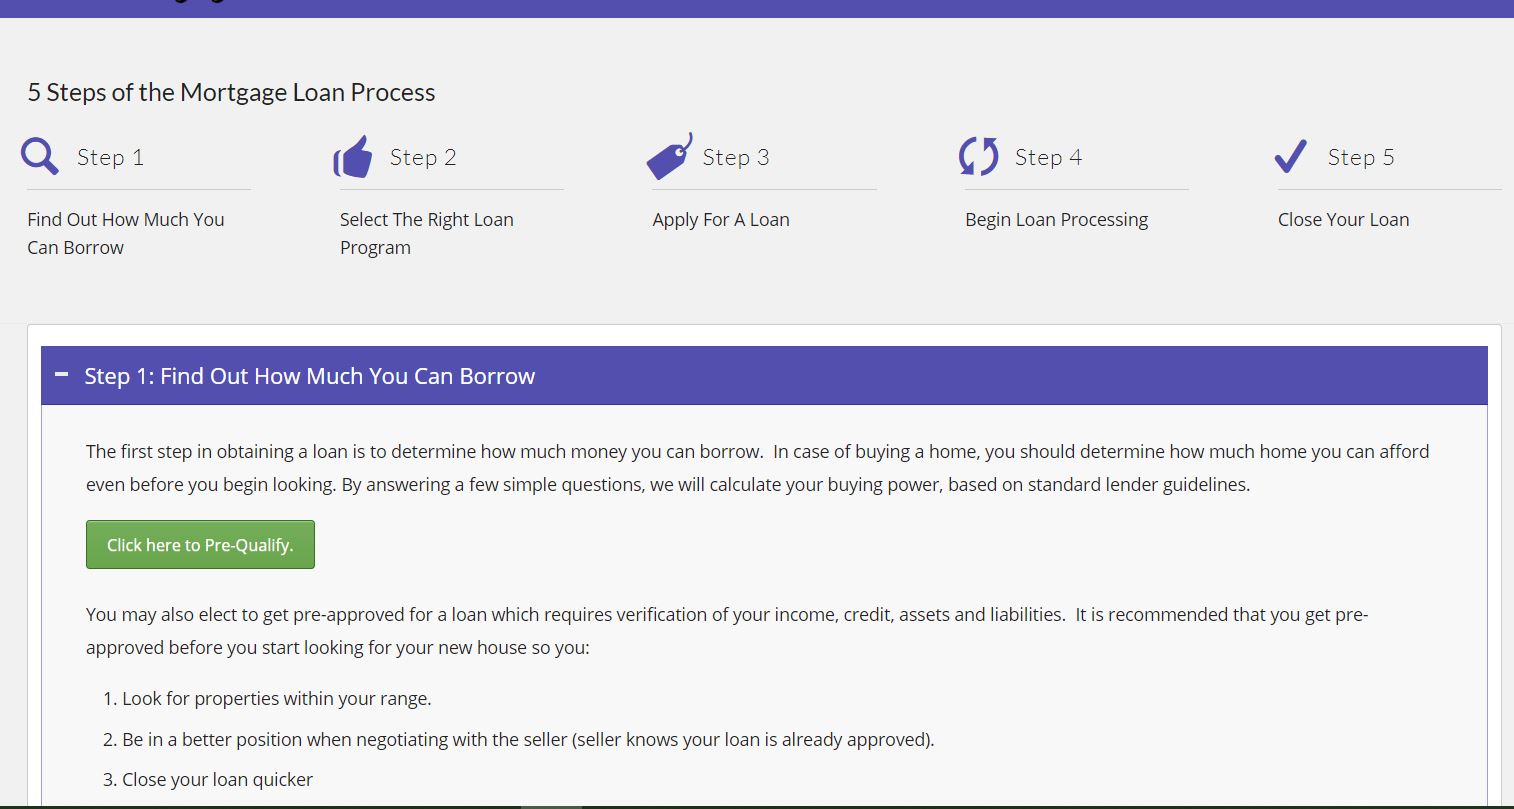Open the Step 4 heading label
This screenshot has height=809, width=1514.
1048,157
